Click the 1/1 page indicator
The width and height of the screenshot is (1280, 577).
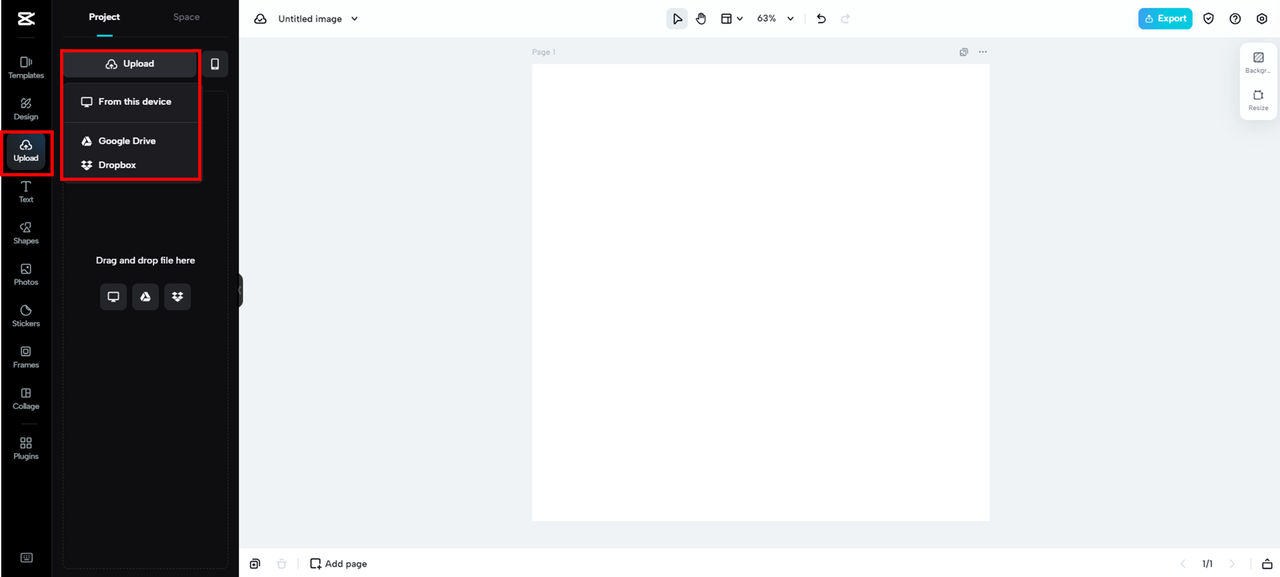tap(1207, 564)
